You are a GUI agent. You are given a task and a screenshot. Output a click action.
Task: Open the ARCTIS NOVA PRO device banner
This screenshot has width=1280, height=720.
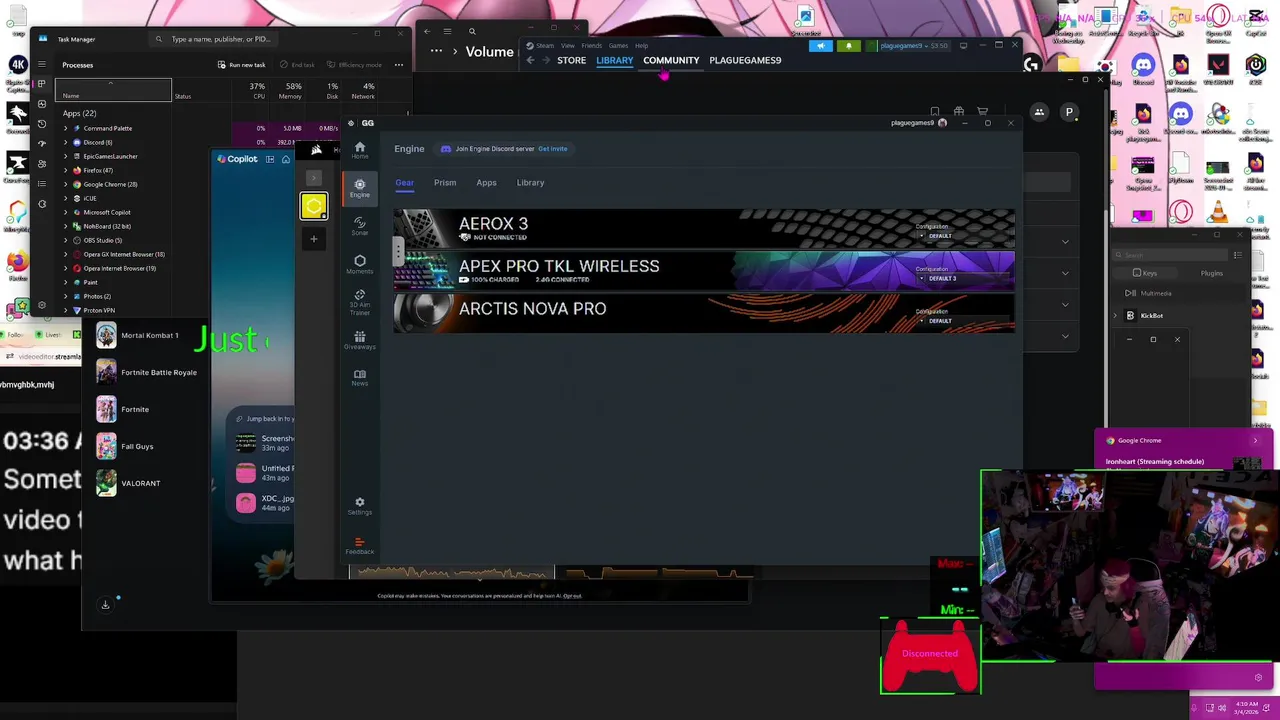[x=704, y=313]
